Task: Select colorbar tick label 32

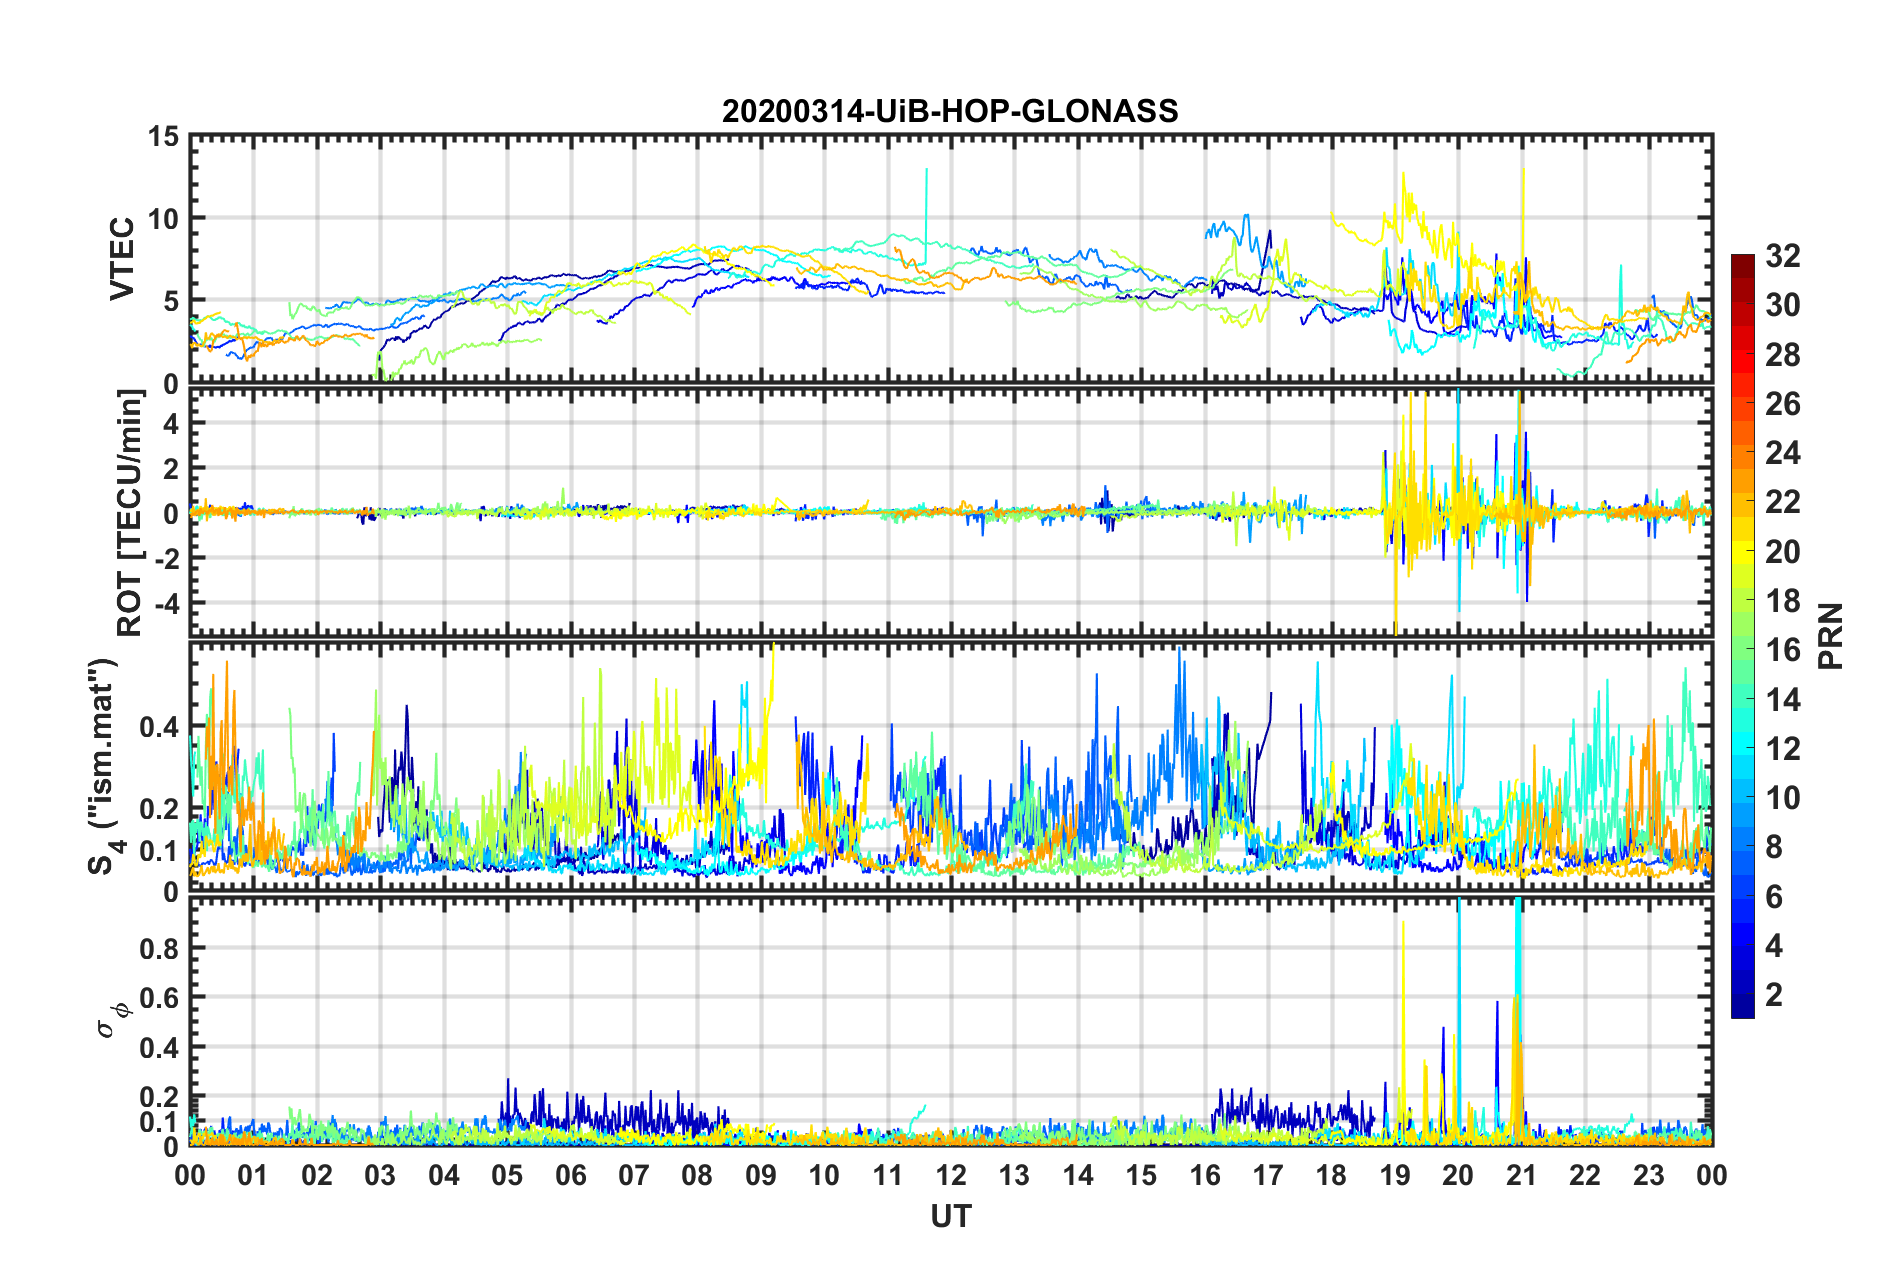Action: pos(1783,256)
